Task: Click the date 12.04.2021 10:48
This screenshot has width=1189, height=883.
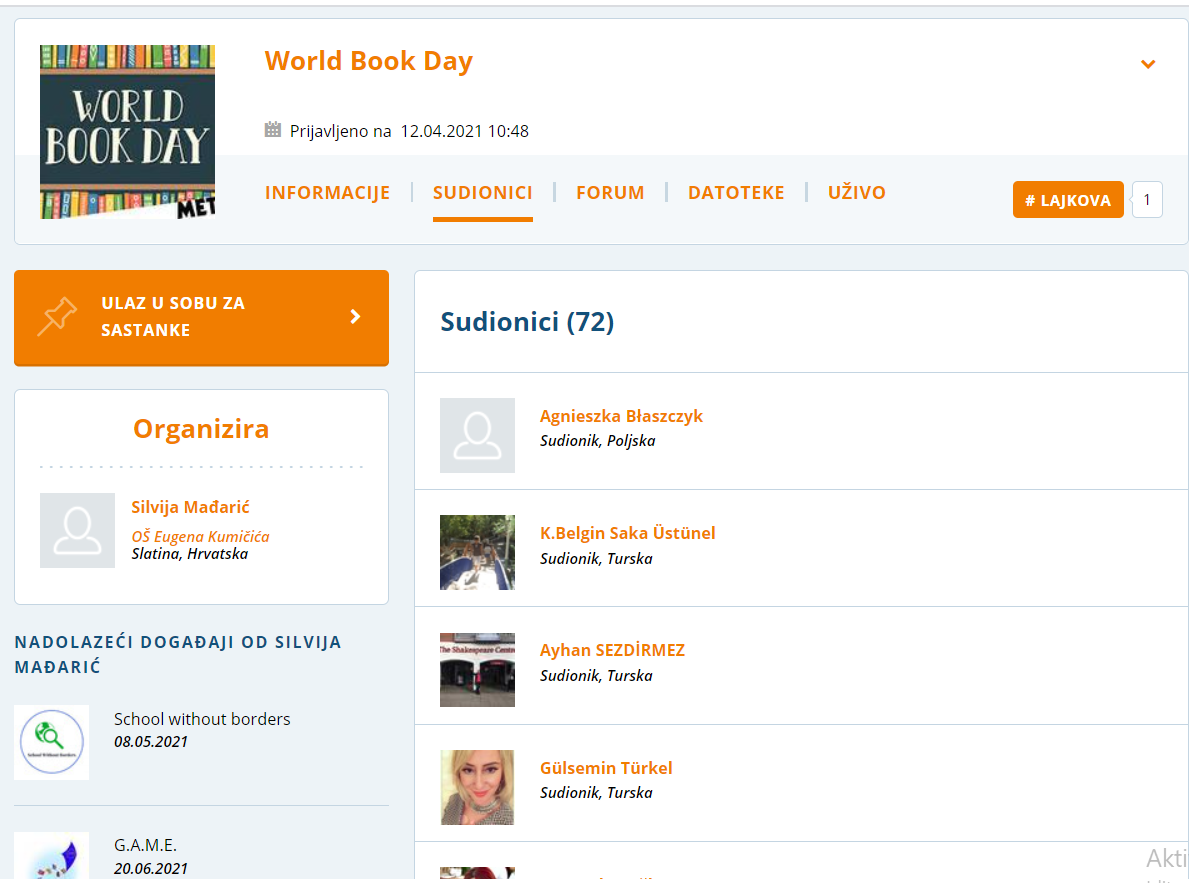Action: pos(465,130)
